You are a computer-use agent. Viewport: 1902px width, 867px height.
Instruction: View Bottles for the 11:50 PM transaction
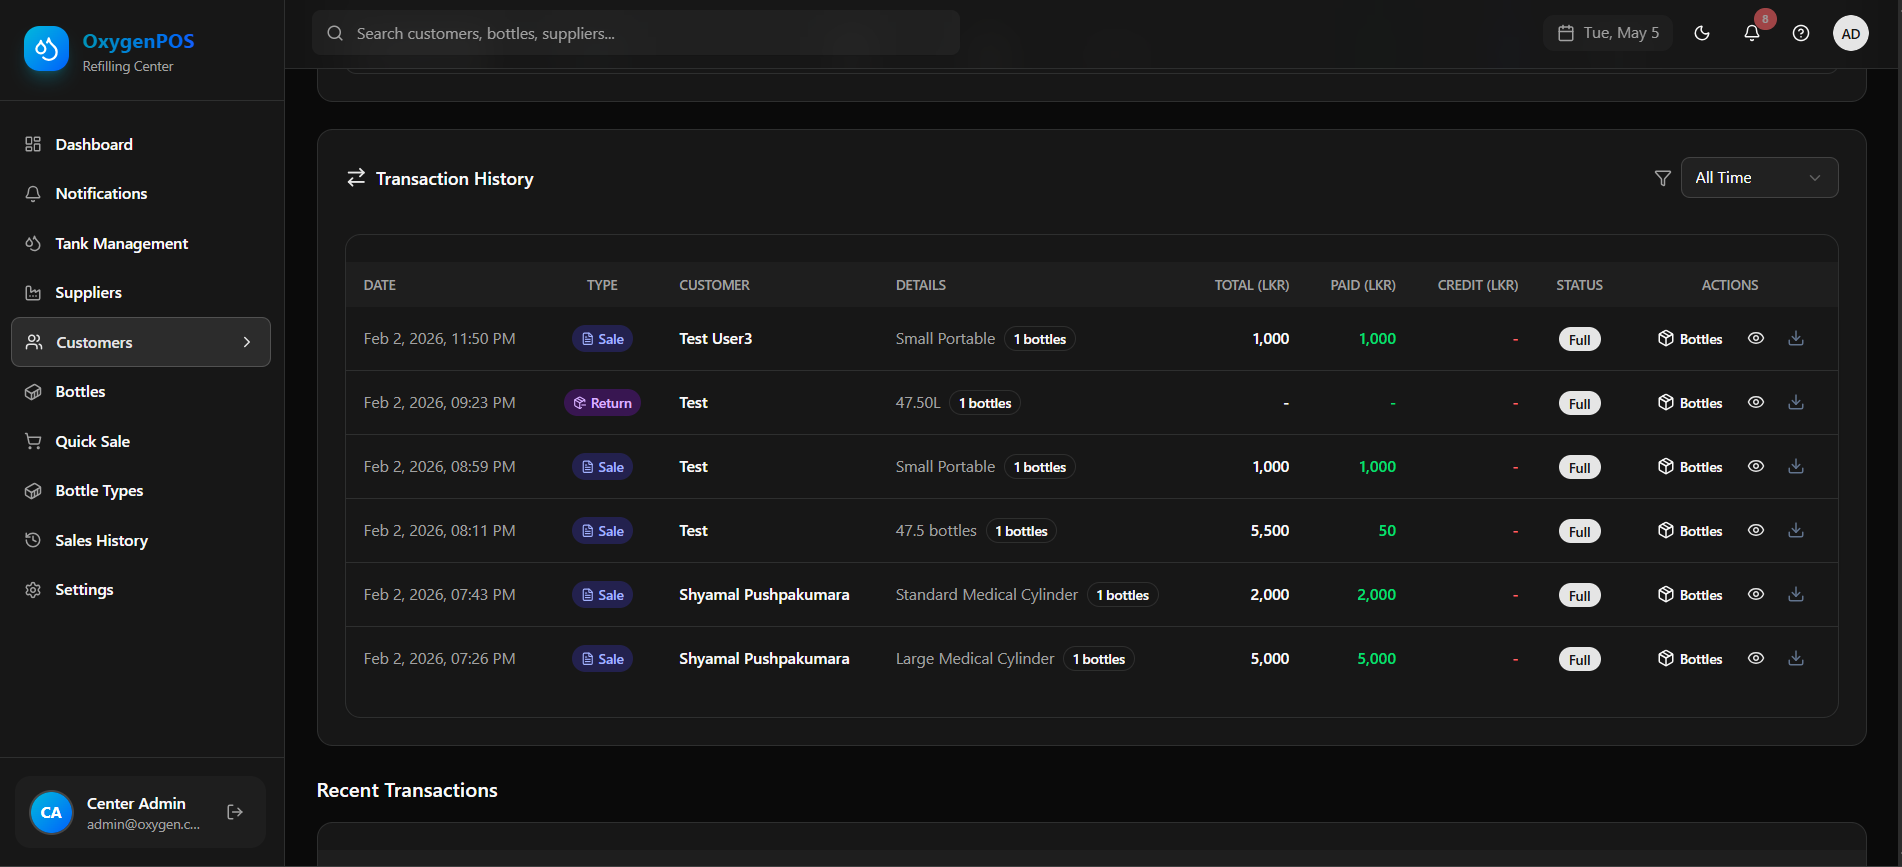click(1690, 339)
